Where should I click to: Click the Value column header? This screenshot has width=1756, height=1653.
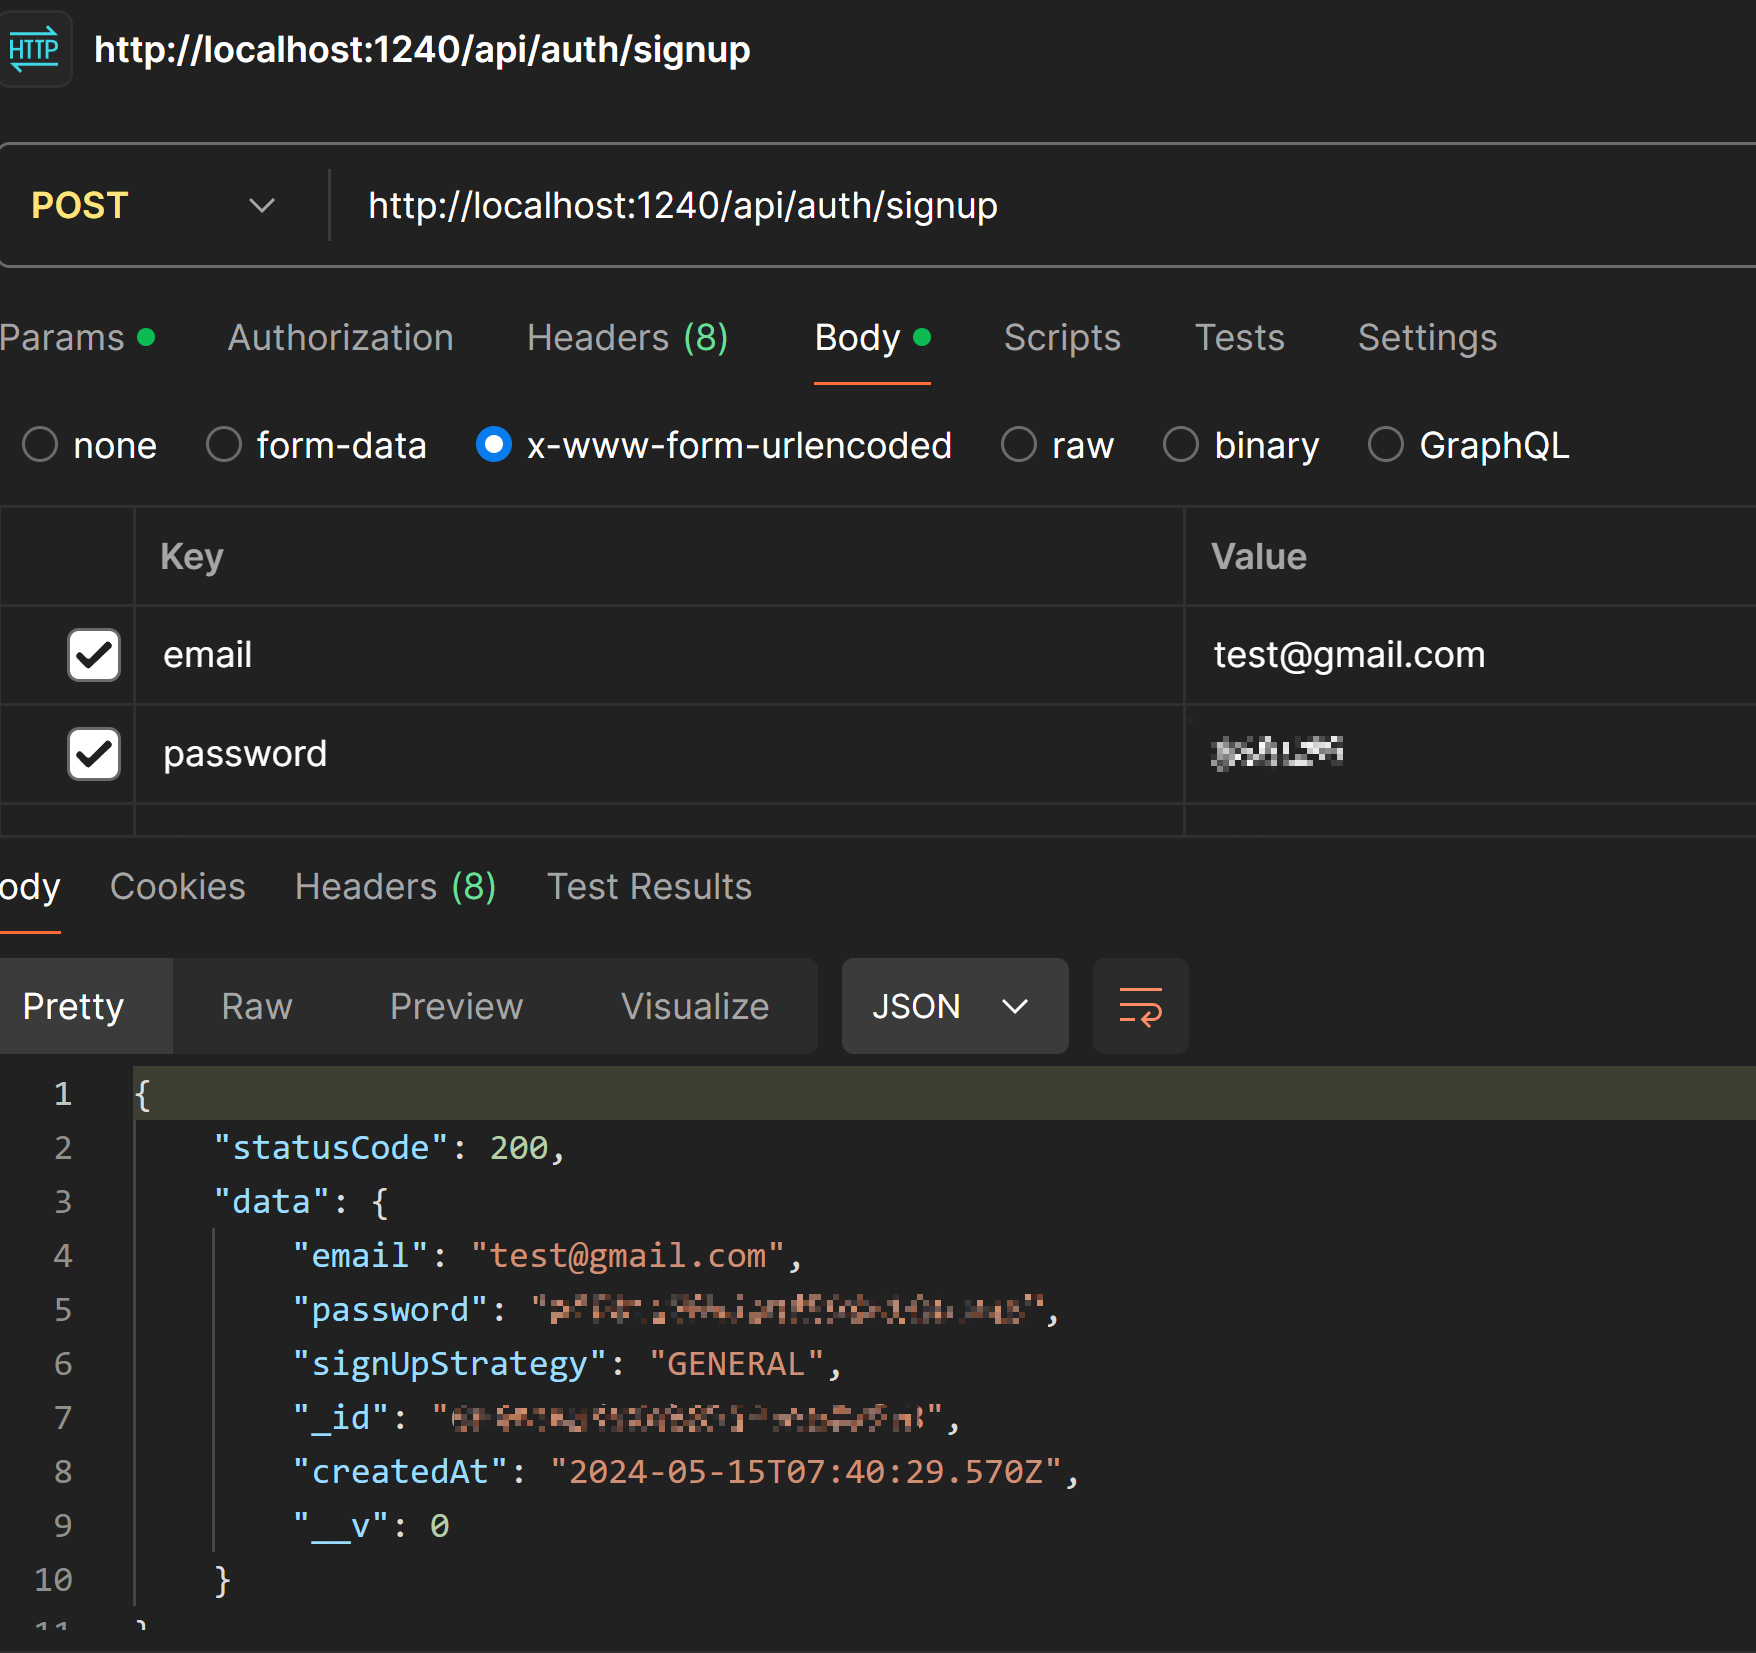tap(1259, 557)
